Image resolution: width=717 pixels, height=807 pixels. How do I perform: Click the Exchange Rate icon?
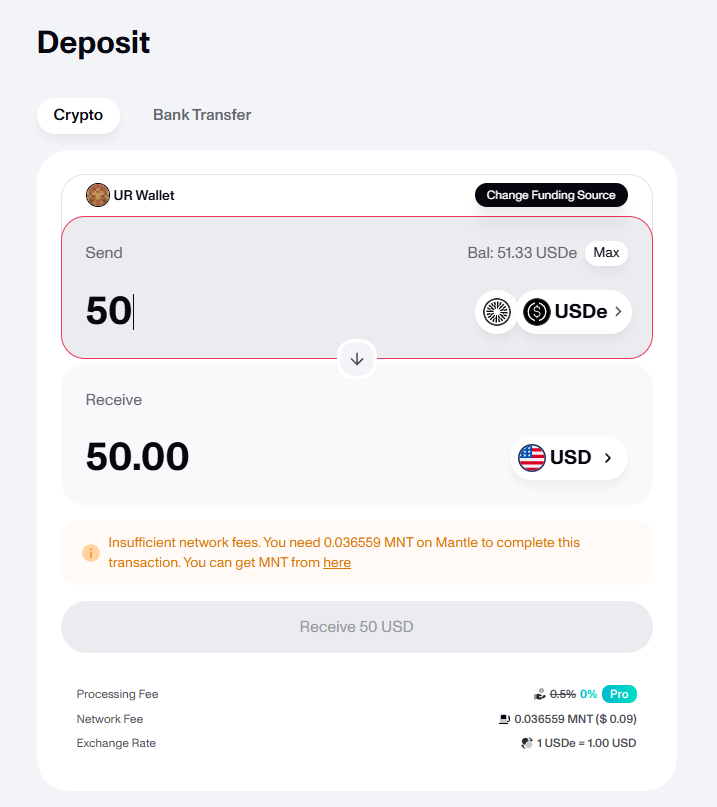click(x=527, y=743)
